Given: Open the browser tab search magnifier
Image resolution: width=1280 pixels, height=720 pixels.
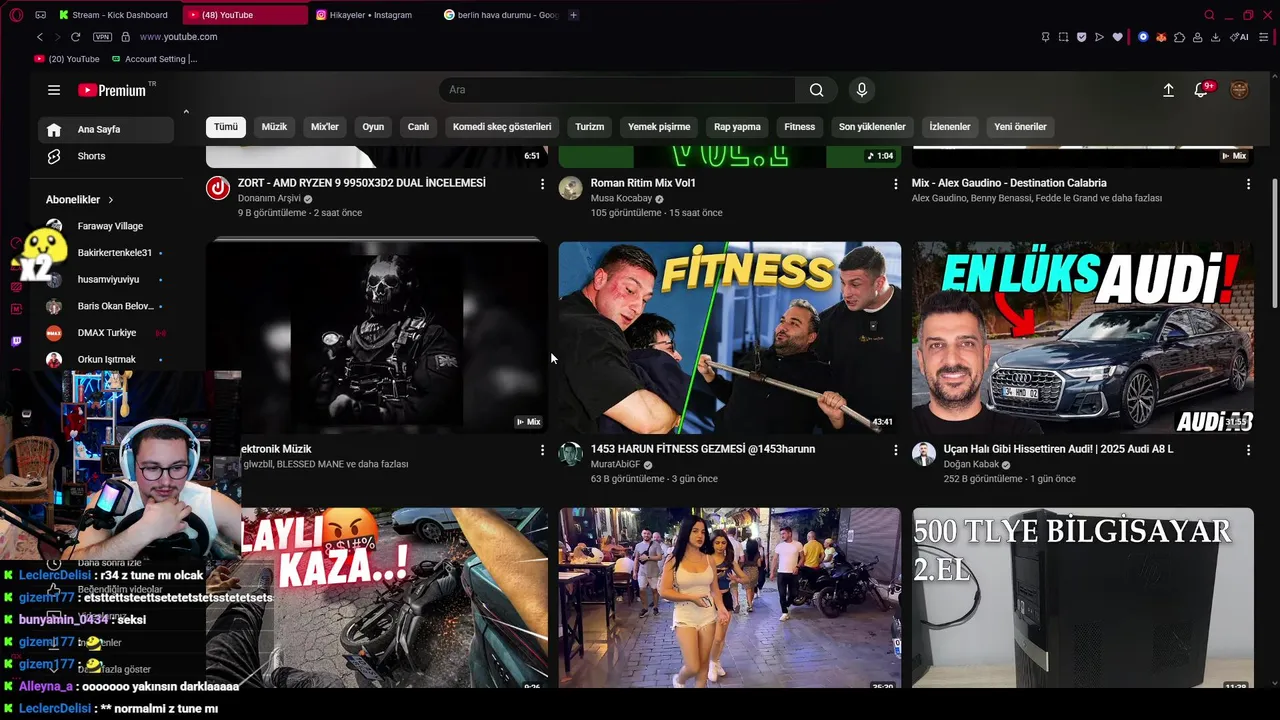Looking at the screenshot, I should [x=1209, y=15].
